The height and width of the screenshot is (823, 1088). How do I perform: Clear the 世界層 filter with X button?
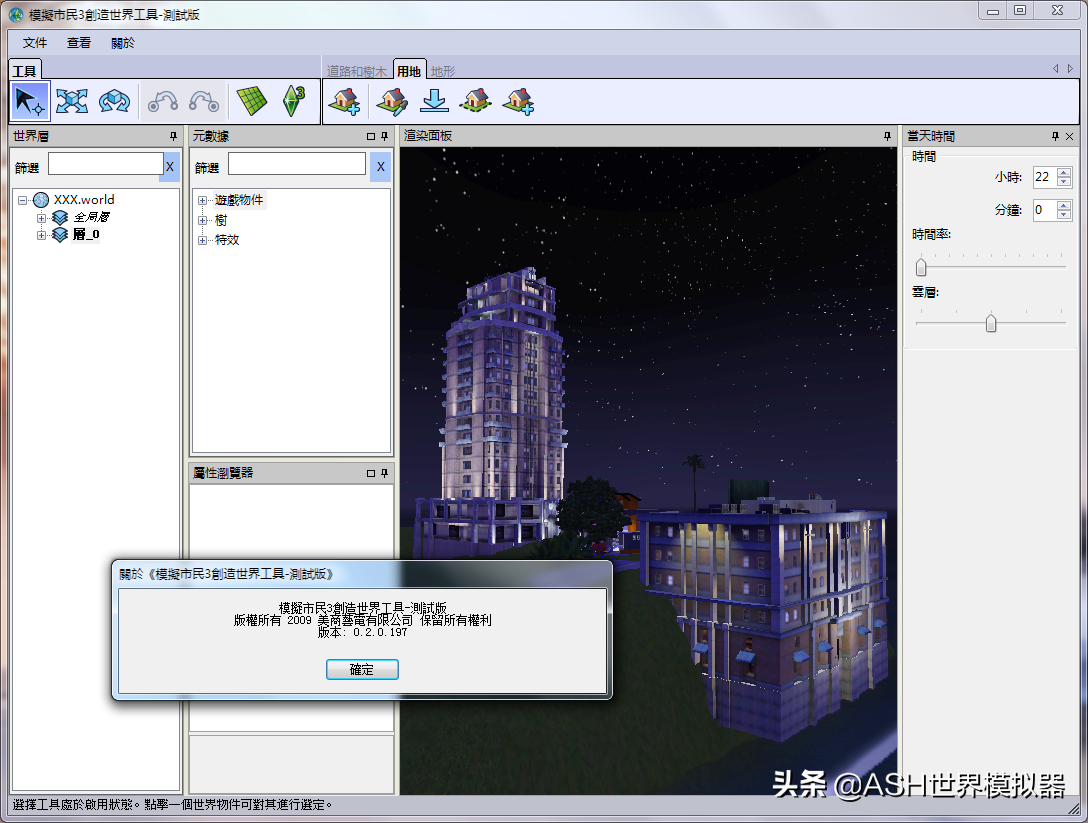169,167
